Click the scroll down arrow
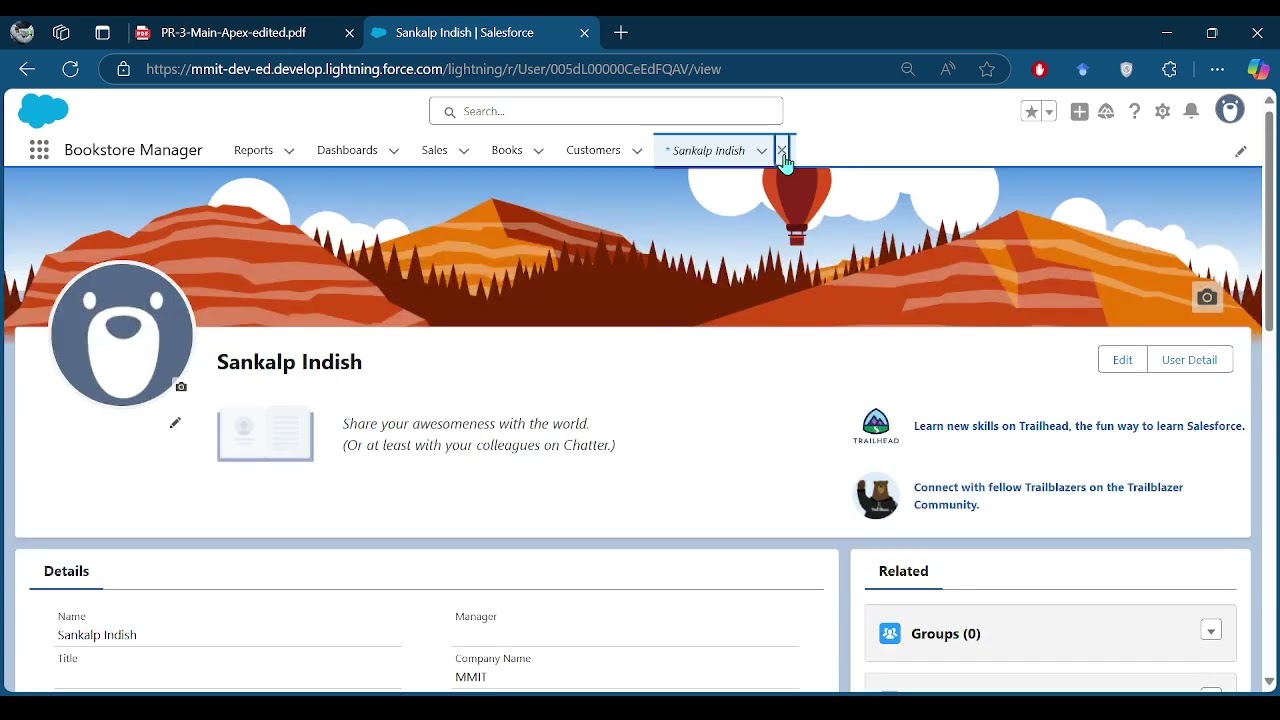Screen dimensions: 1280x720 pyautogui.click(x=1269, y=682)
